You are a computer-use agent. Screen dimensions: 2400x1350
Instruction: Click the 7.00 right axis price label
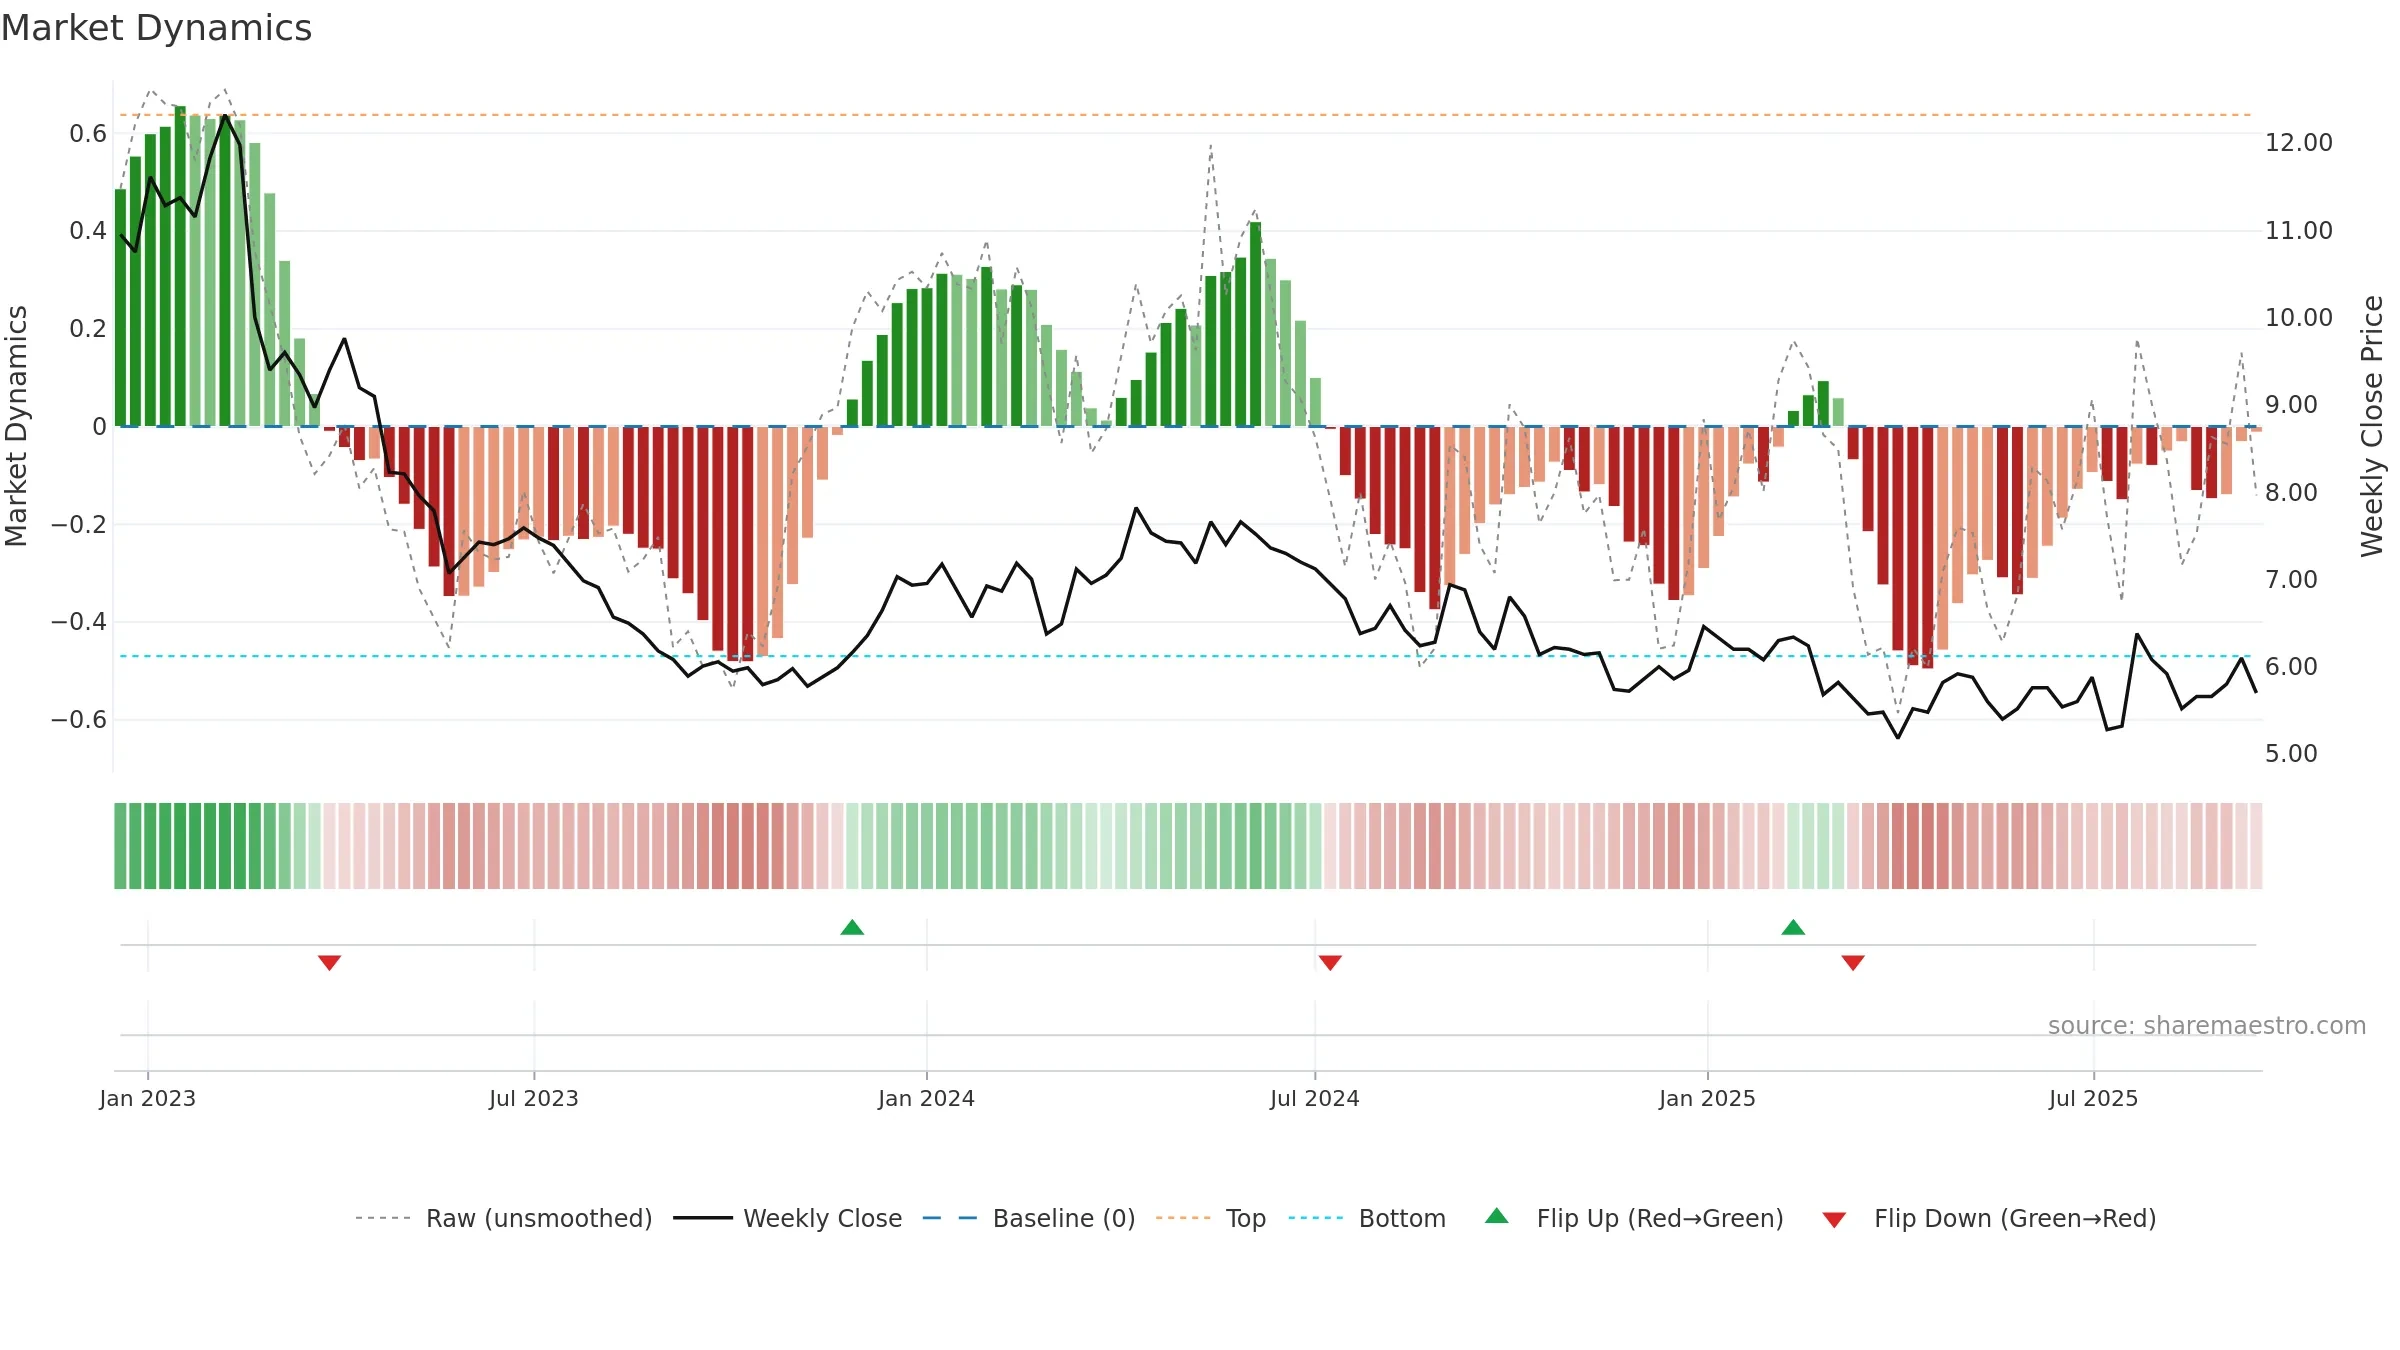point(2291,580)
